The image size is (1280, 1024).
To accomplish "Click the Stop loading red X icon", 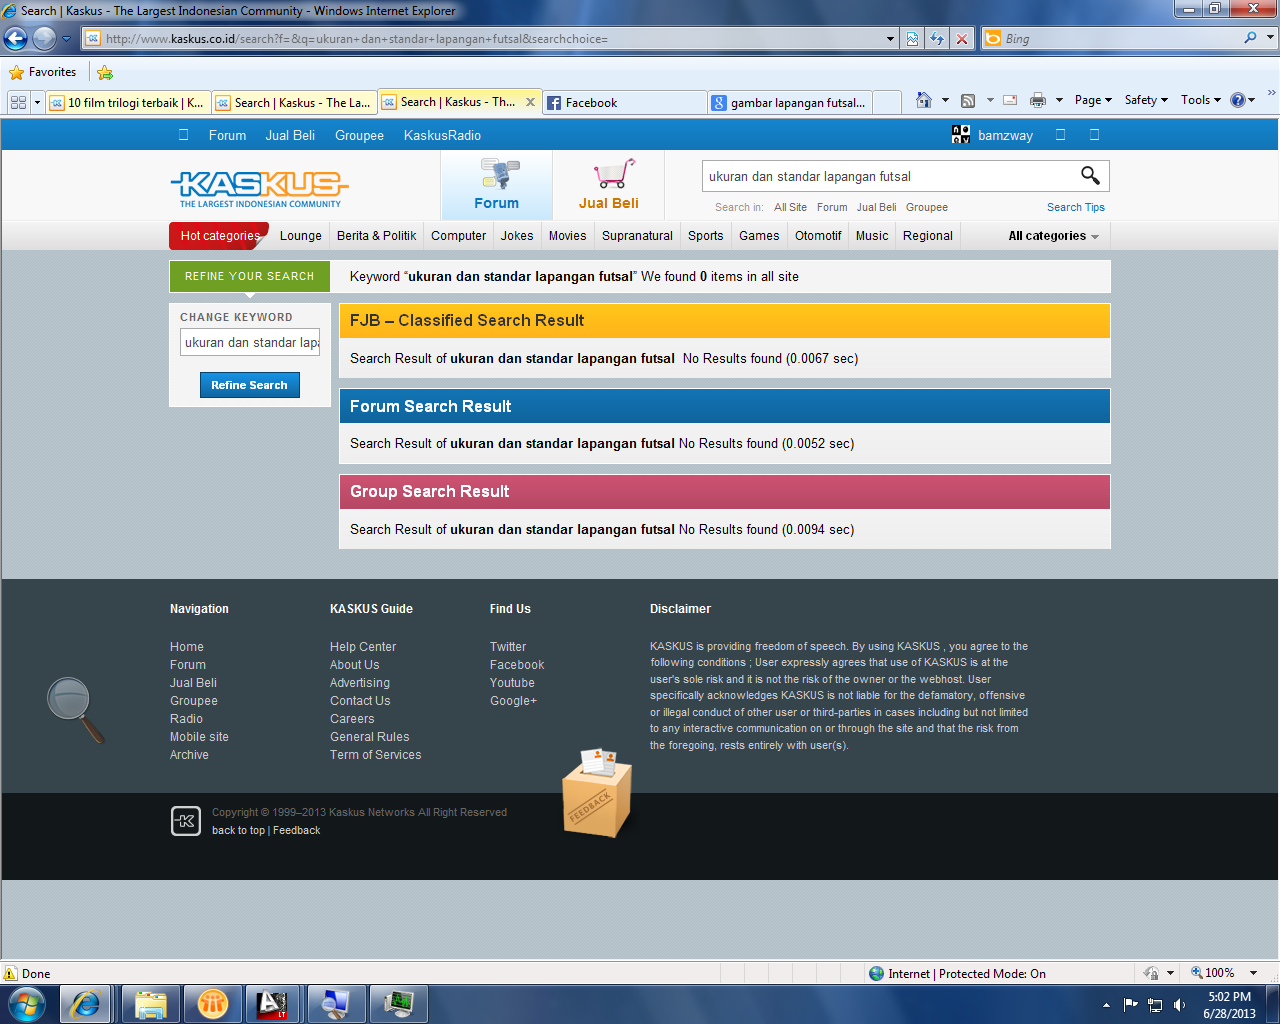I will [962, 39].
